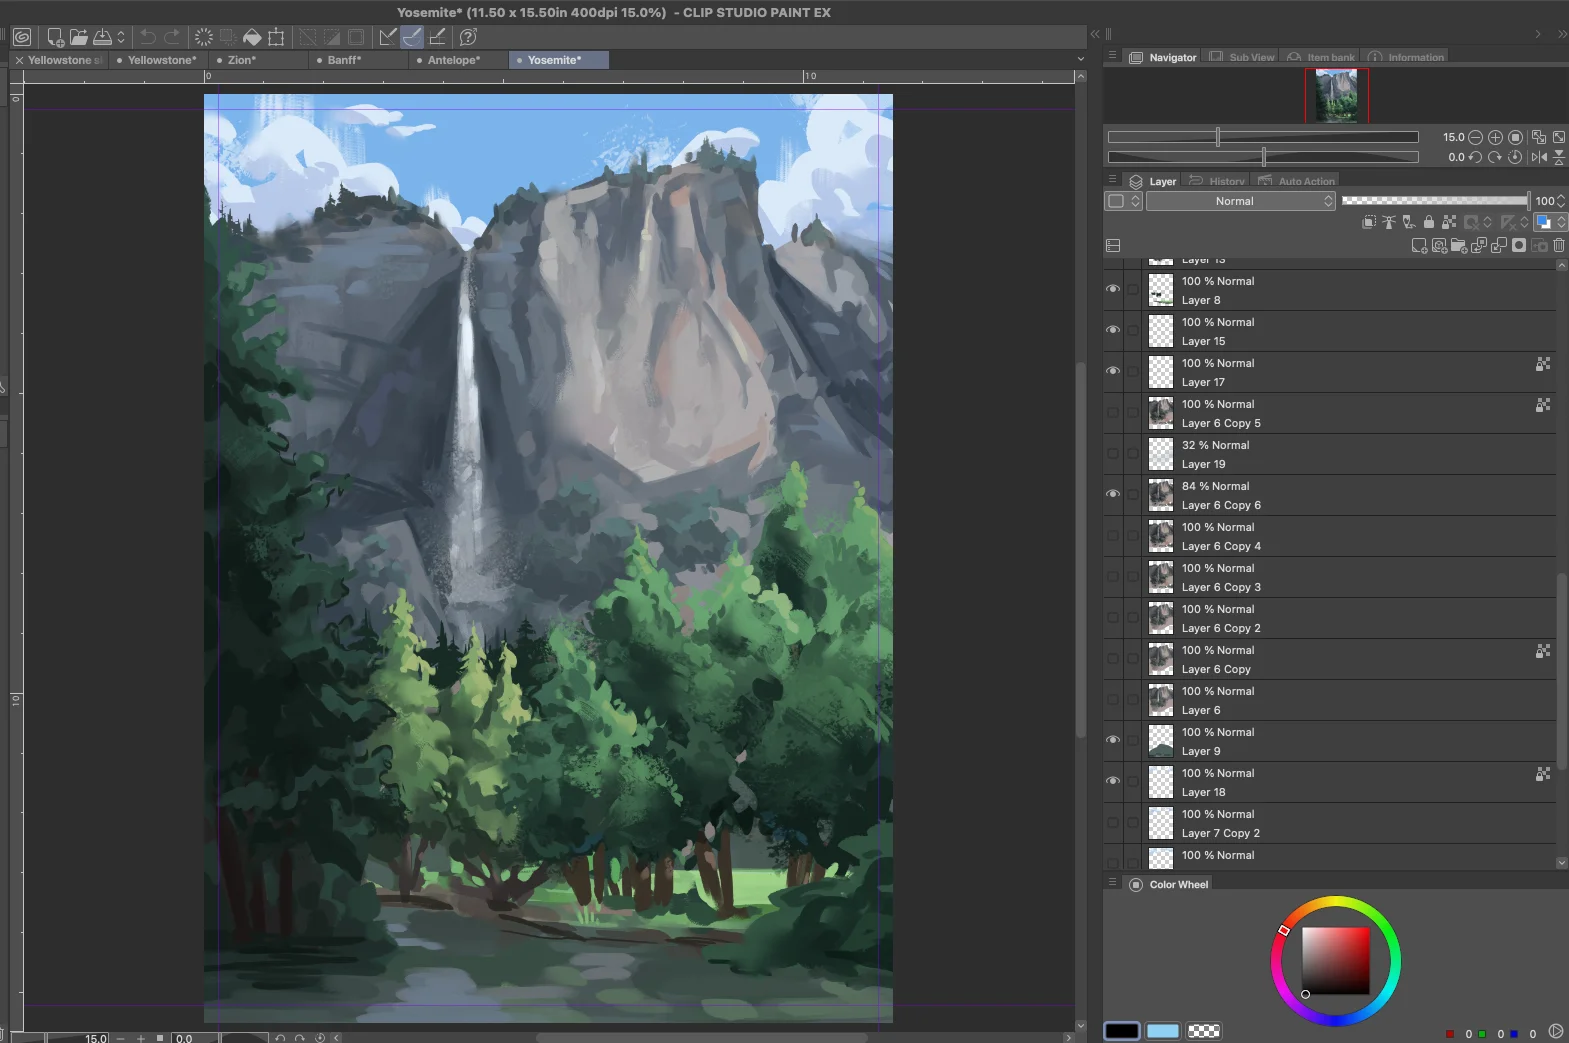Image resolution: width=1569 pixels, height=1043 pixels.
Task: Select the transparent color swatch
Action: coord(1203,1031)
